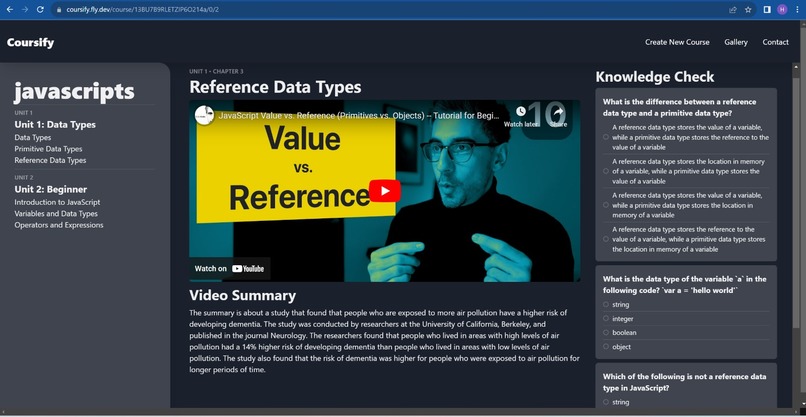Open the Contact page
Viewport: 806px width, 417px height.
pyautogui.click(x=775, y=42)
